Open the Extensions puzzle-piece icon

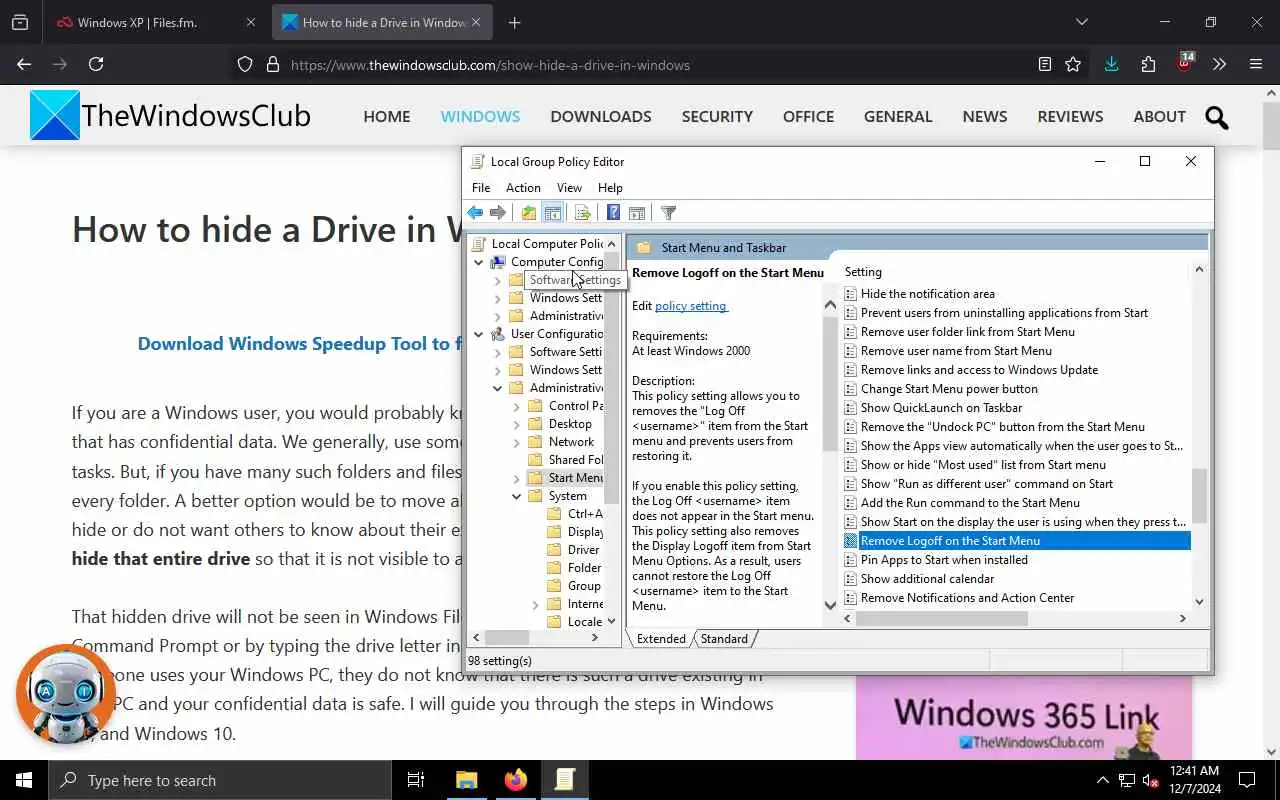coord(1148,64)
